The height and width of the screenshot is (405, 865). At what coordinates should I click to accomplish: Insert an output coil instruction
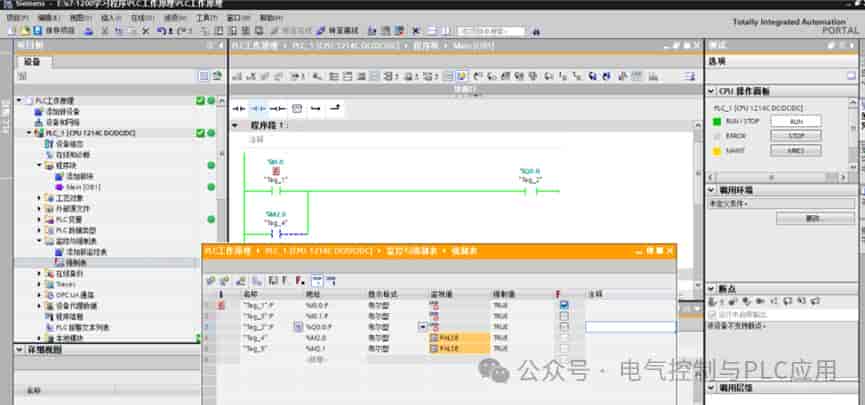277,109
